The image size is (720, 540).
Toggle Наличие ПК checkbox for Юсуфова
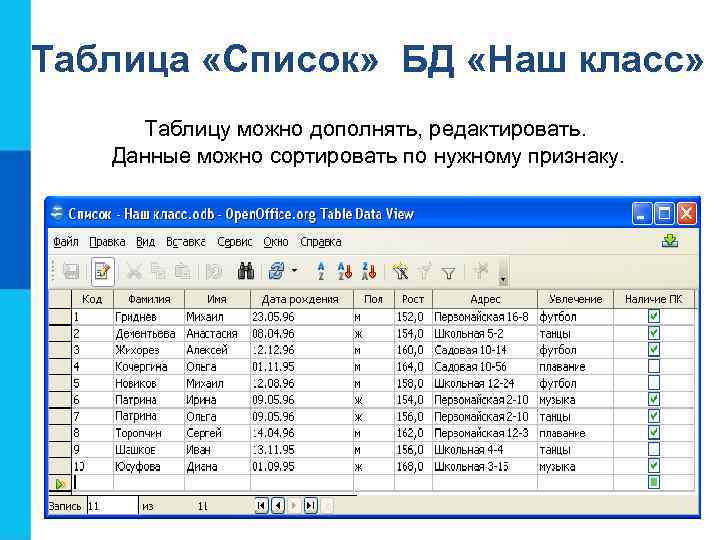pyautogui.click(x=654, y=466)
